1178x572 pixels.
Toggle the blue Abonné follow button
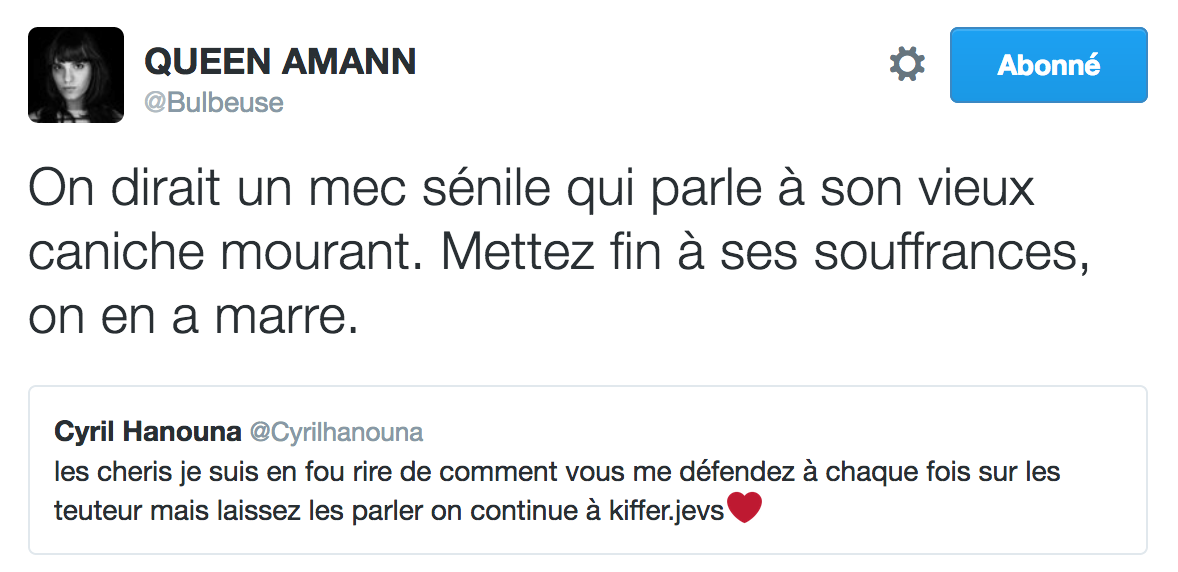click(x=1048, y=66)
